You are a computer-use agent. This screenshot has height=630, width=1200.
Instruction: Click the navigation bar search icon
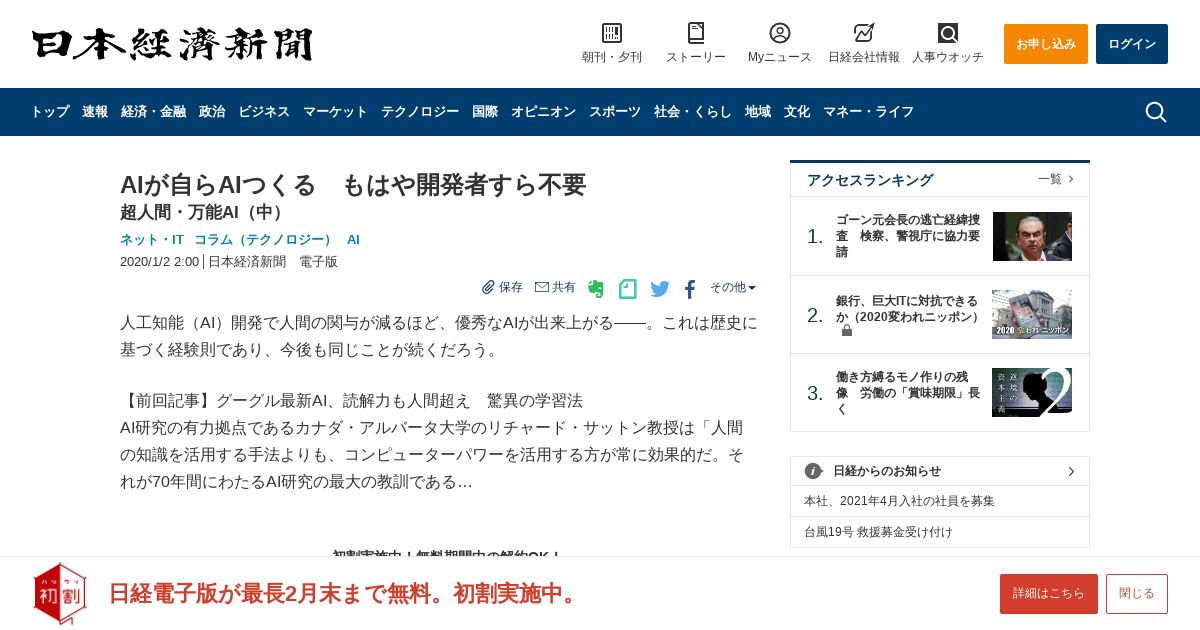pyautogui.click(x=1156, y=112)
